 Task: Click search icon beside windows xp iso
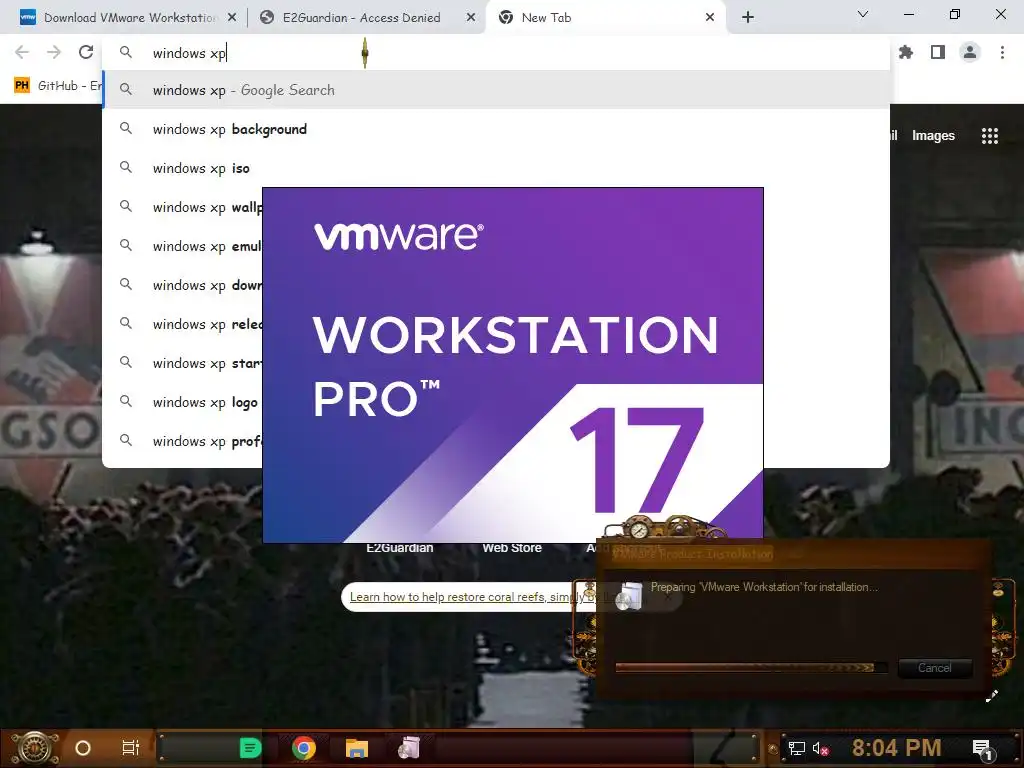(126, 168)
